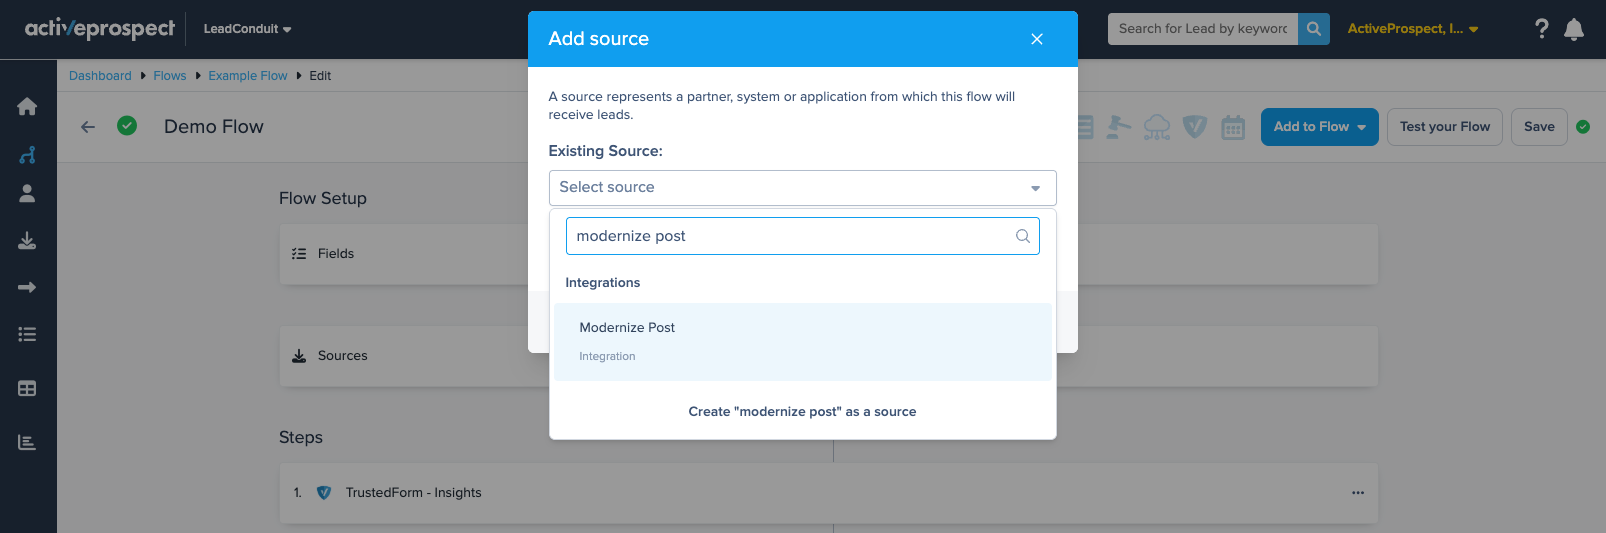Image resolution: width=1606 pixels, height=533 pixels.
Task: Click the TrustedForm shield icon in step 1
Action: pyautogui.click(x=324, y=493)
